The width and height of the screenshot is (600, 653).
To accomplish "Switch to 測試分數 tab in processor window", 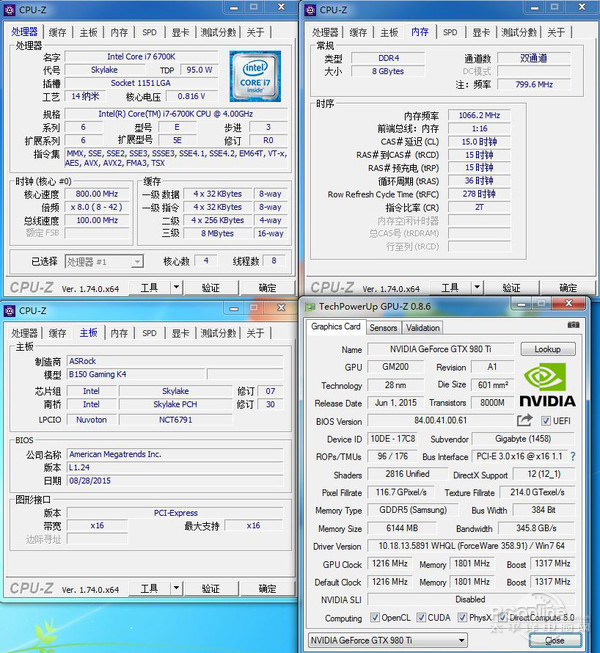I will tap(218, 32).
